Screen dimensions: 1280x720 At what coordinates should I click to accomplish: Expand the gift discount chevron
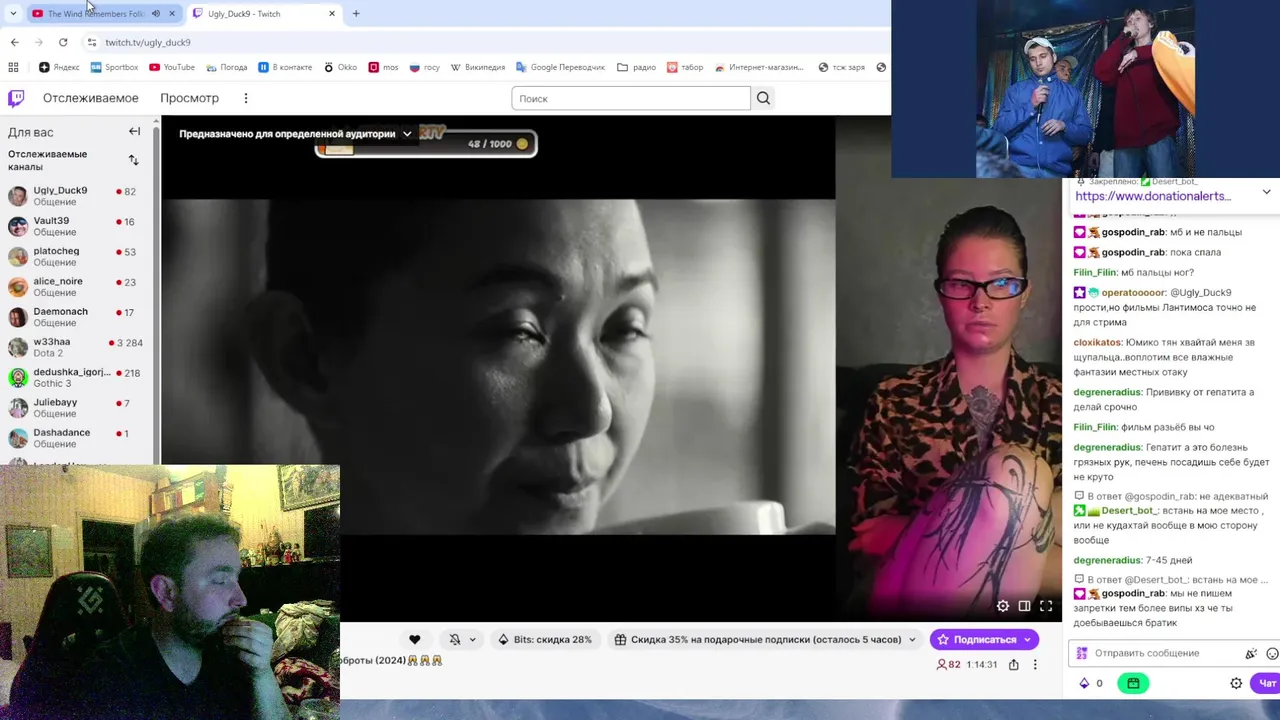910,639
